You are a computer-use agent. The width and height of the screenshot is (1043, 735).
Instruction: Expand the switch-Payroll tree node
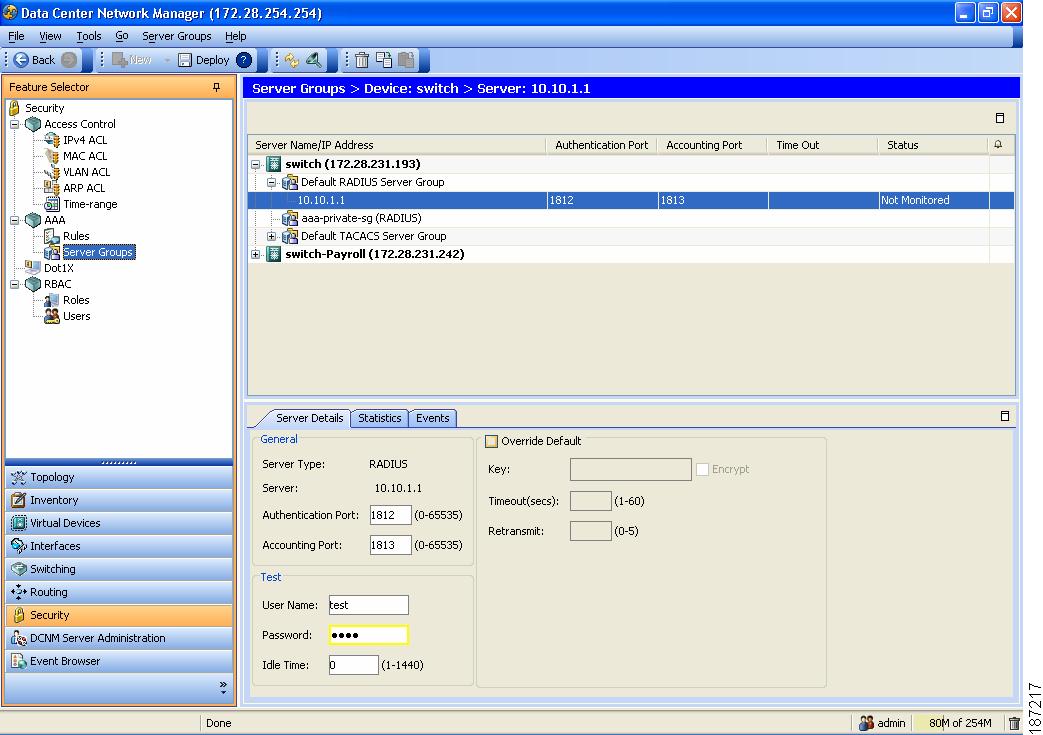pos(255,254)
